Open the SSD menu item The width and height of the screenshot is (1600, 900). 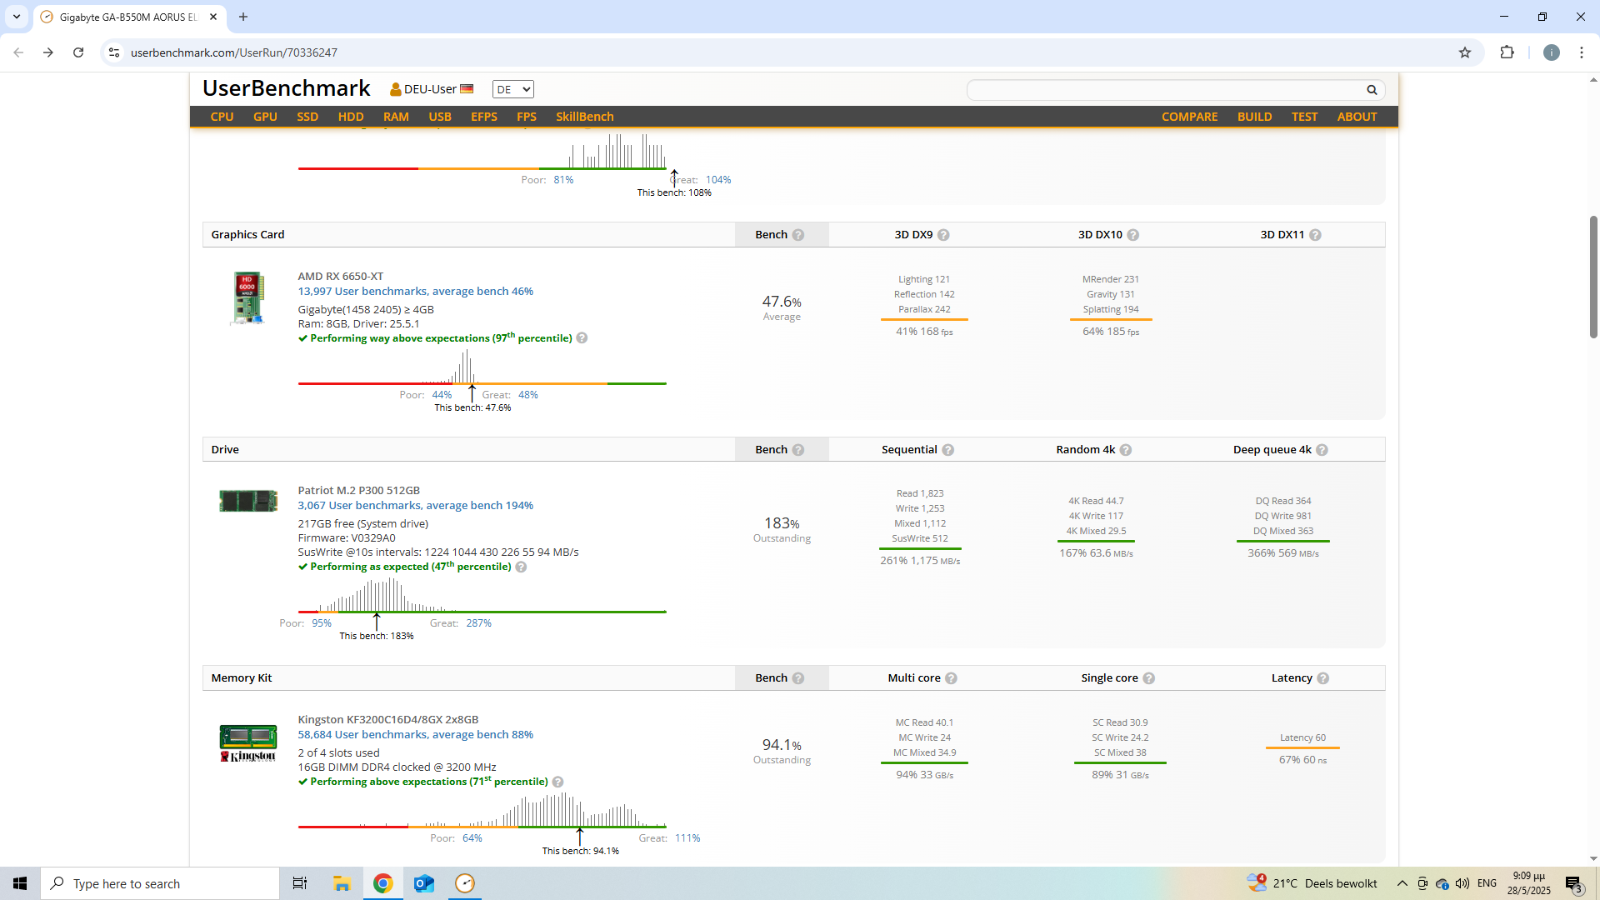click(307, 117)
